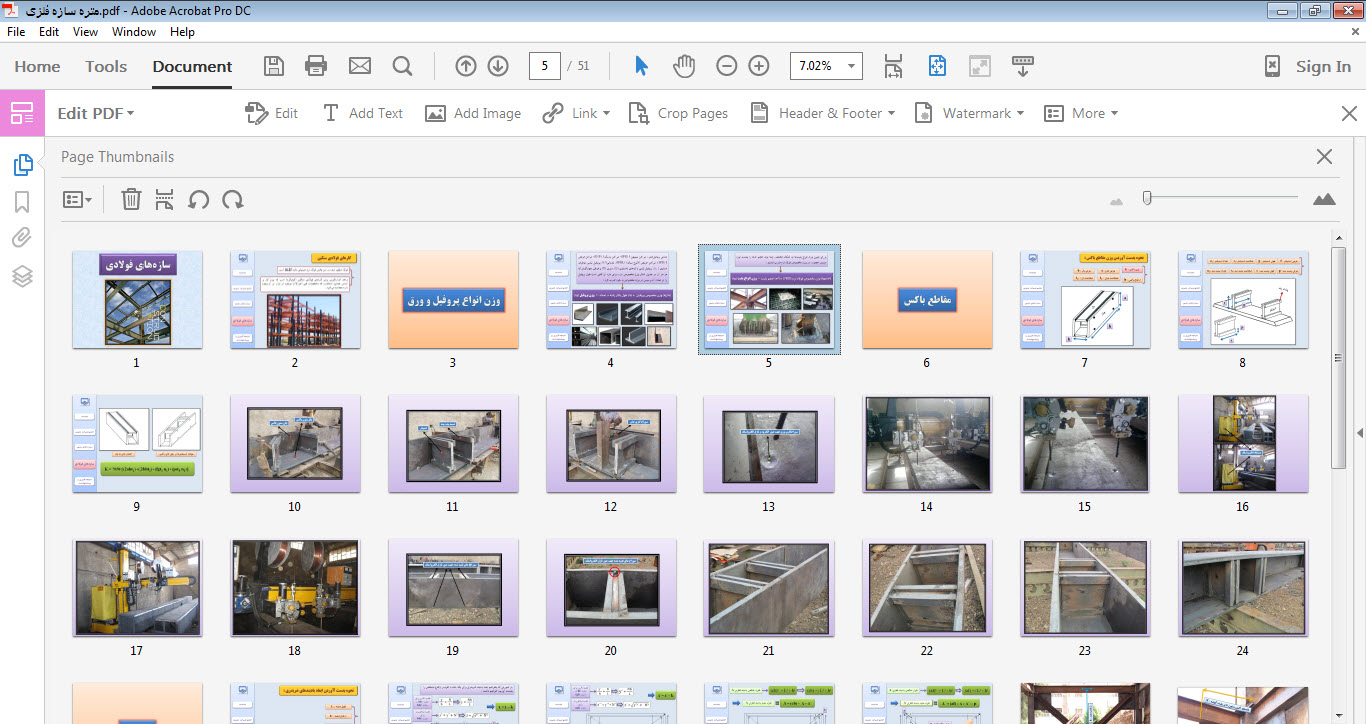The image size is (1366, 724).
Task: Click the Rotate clockwise icon
Action: 233,199
